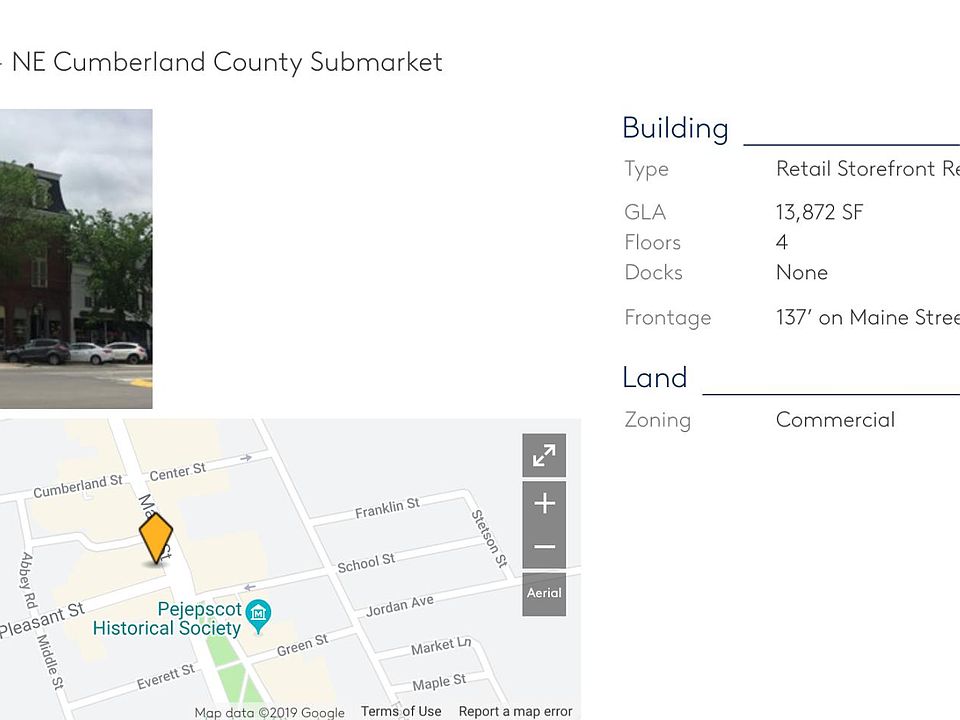960x720 pixels.
Task: Click the Pejepscot Historical Society label
Action: pos(167,619)
